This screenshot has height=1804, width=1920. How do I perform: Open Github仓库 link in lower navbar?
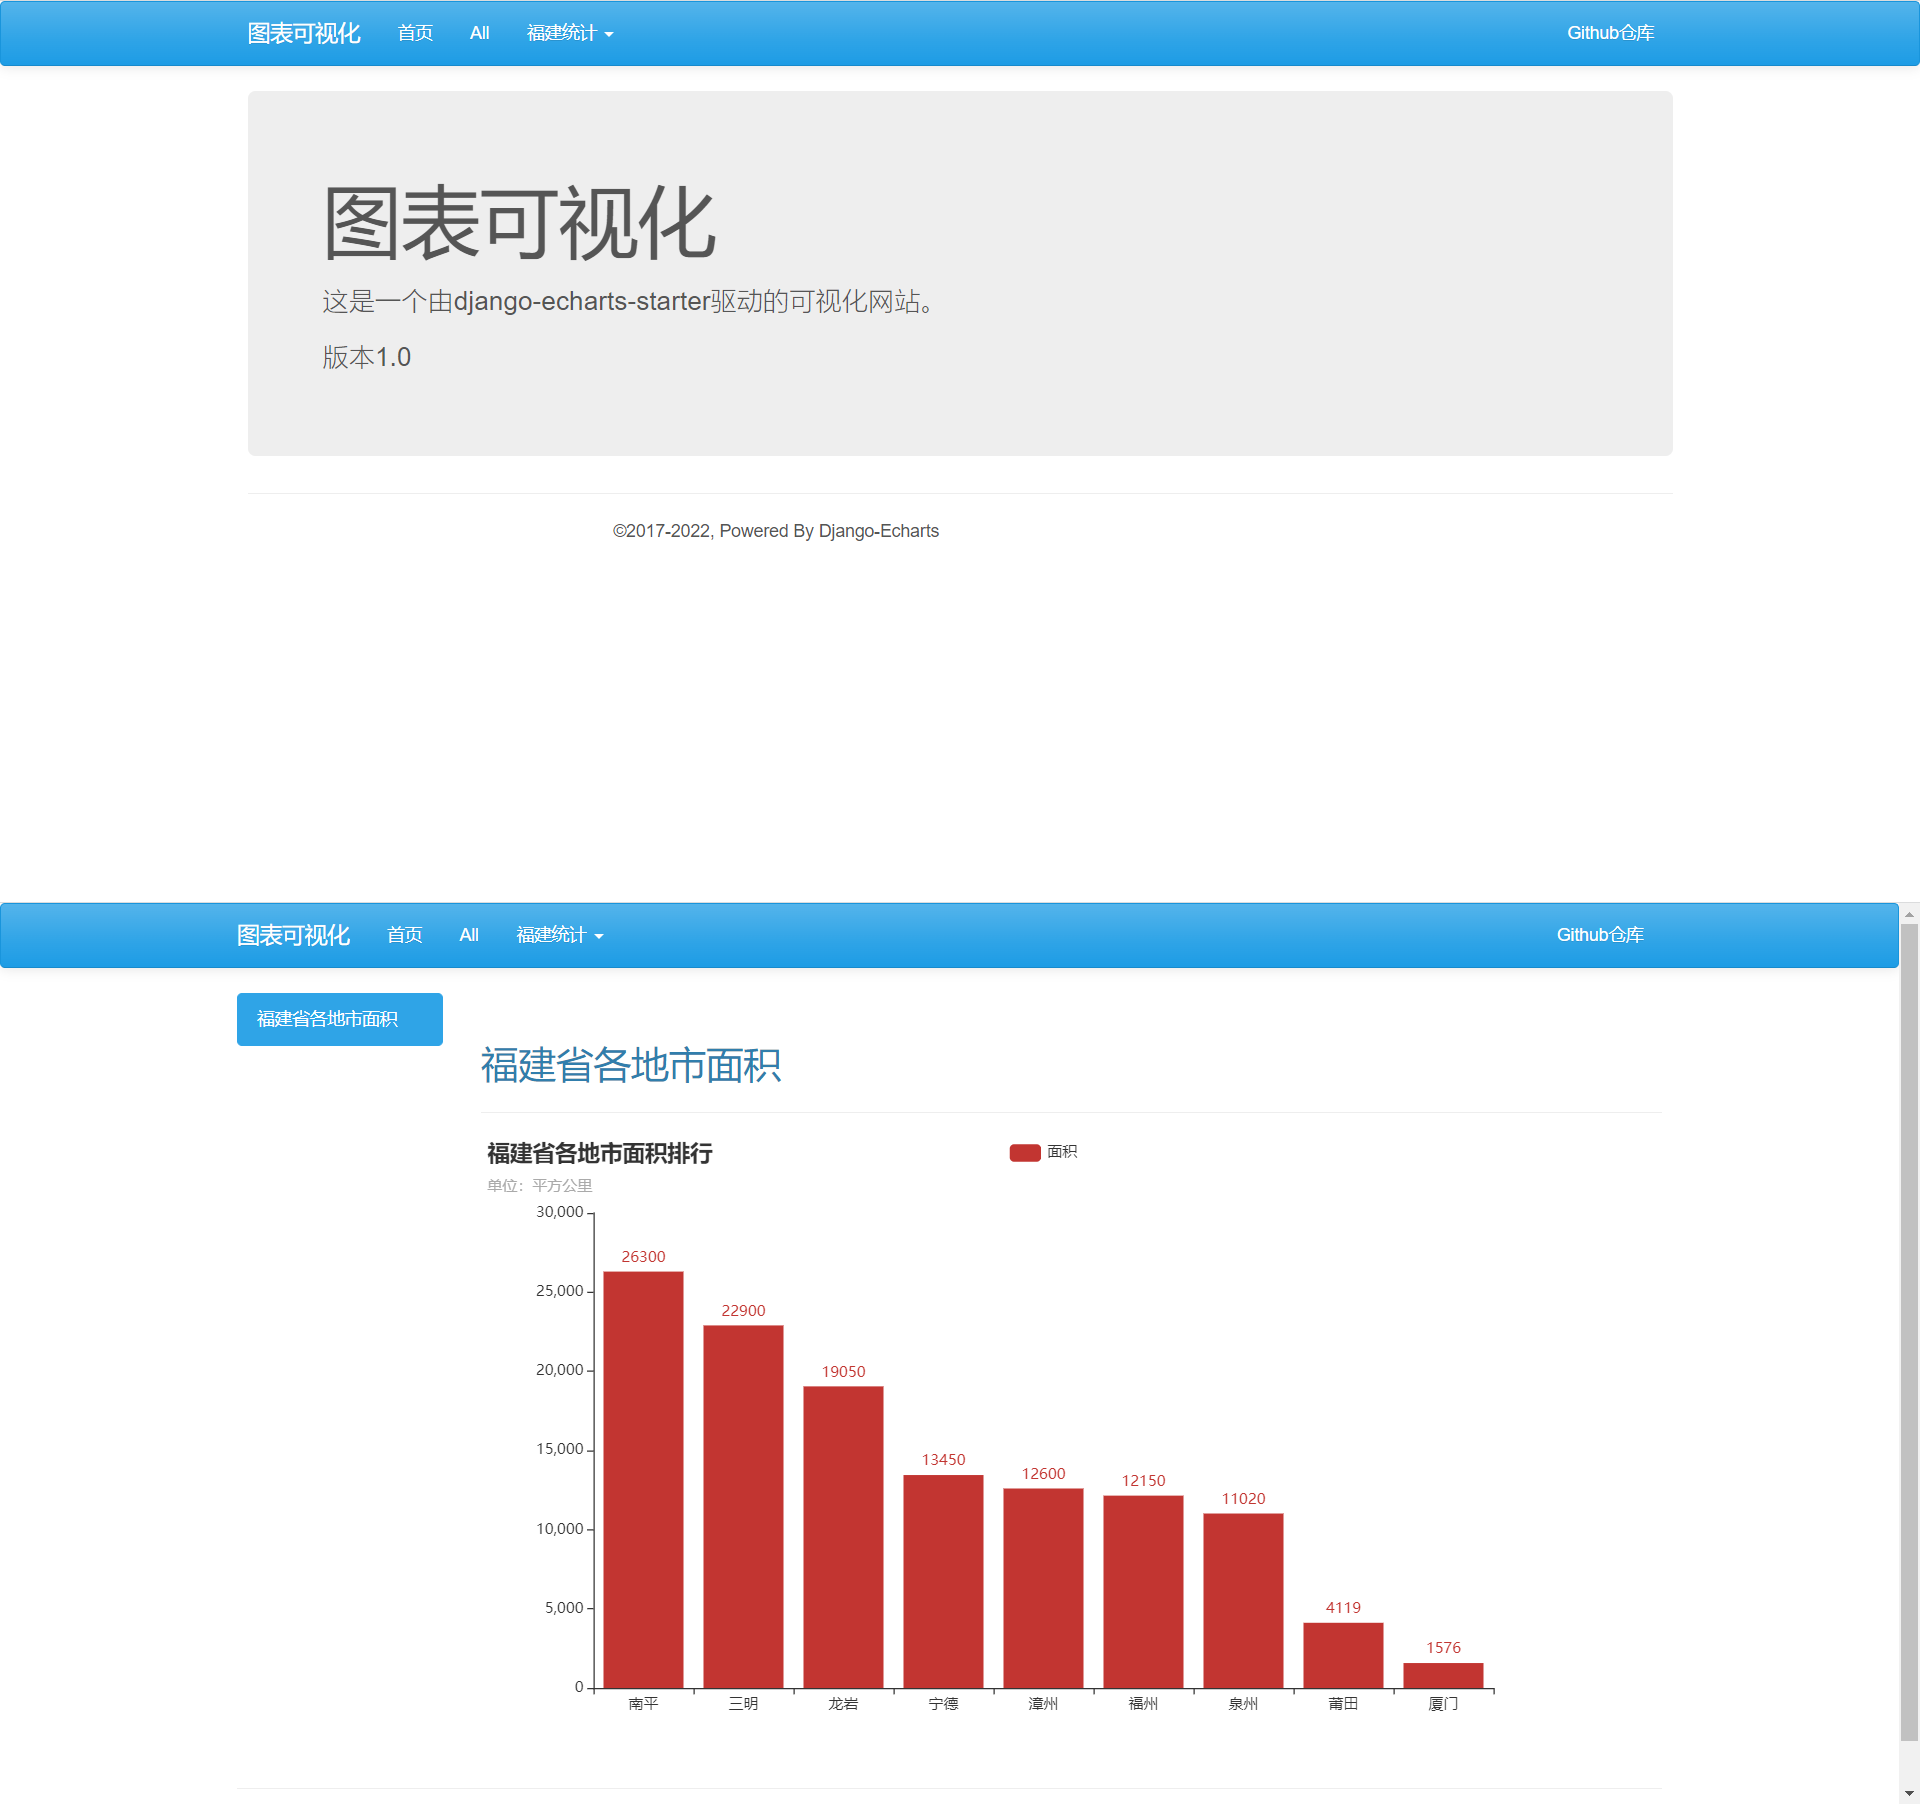pos(1600,935)
